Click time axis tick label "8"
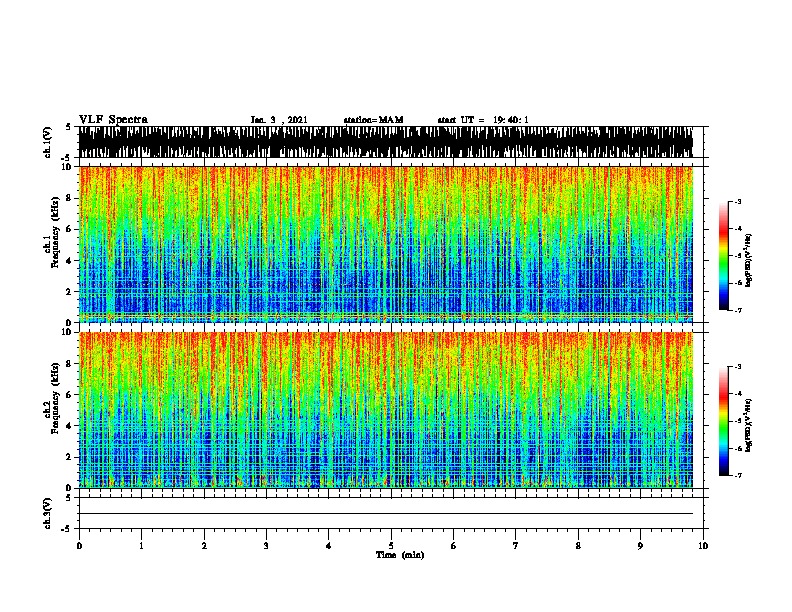This screenshot has height=612, width=792. [578, 546]
